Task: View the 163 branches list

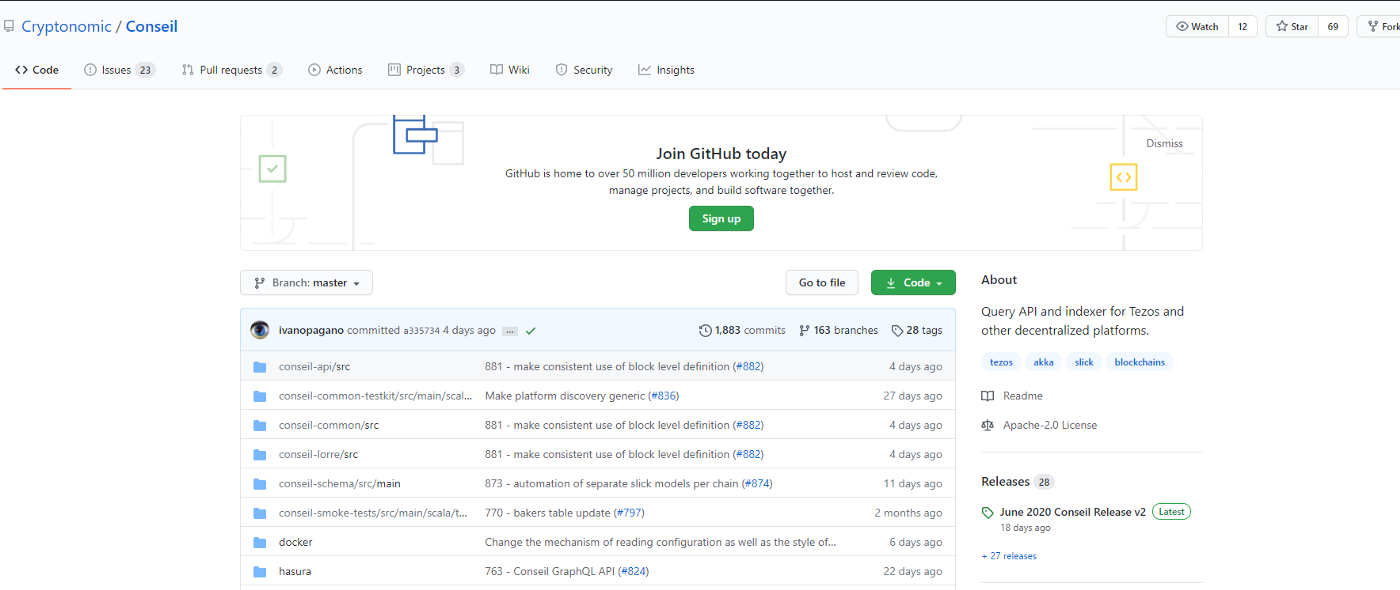Action: pos(838,331)
